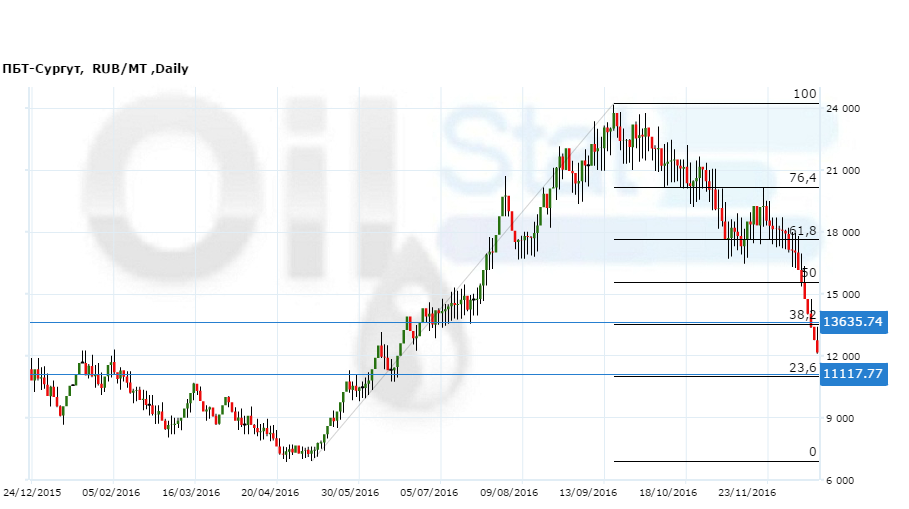Click the Fibonacci 50 level label

(809, 272)
